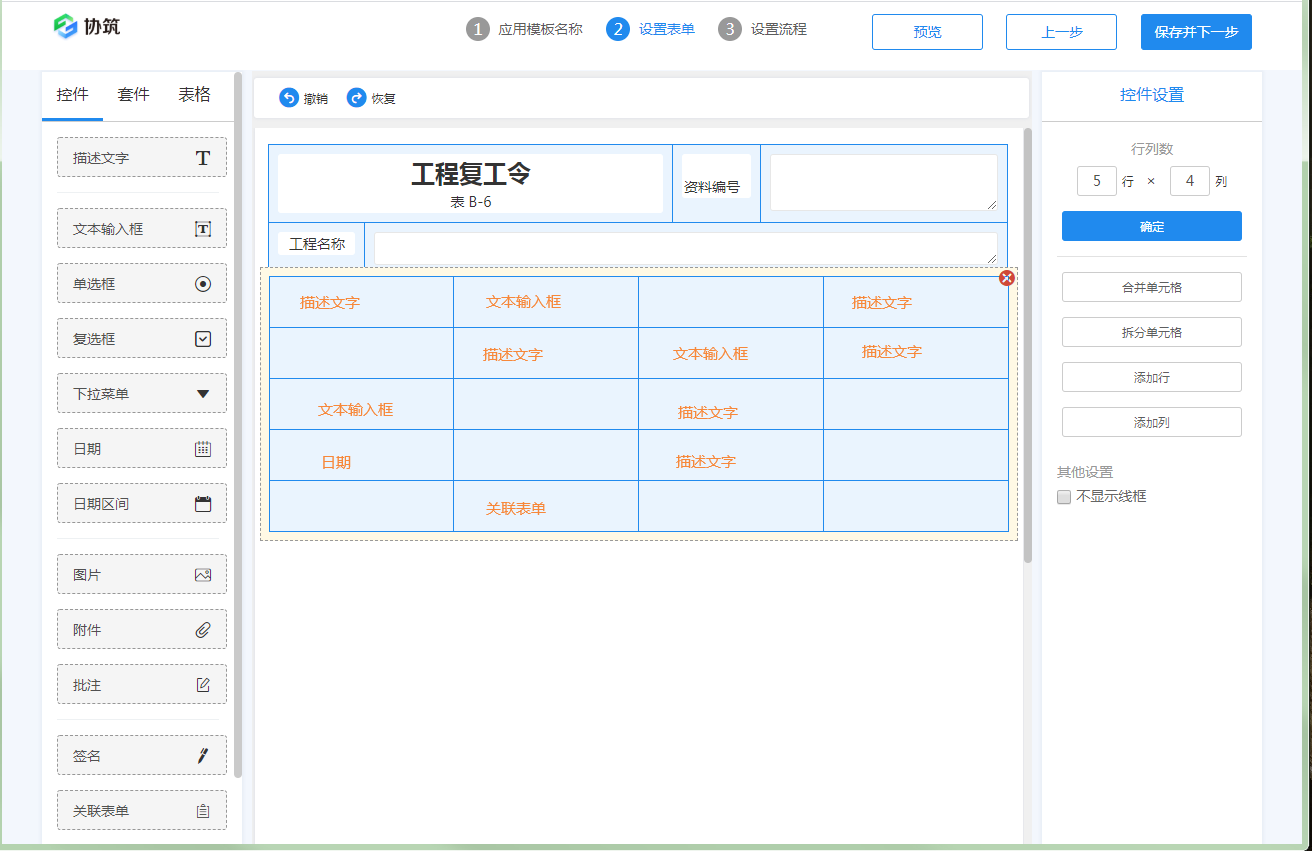Click the row count input showing 5

click(x=1096, y=181)
